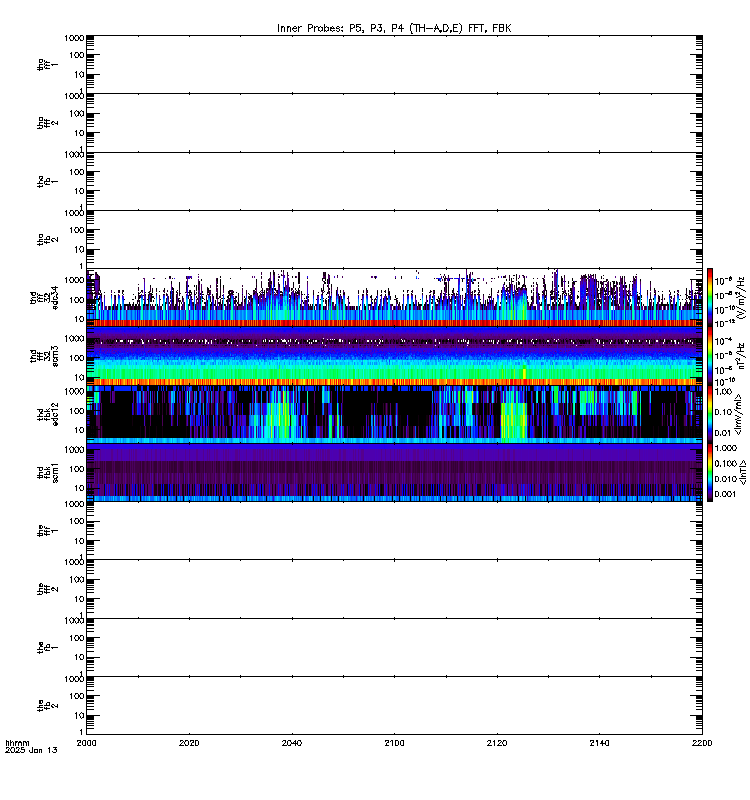The width and height of the screenshot is (750, 800).
Task: Click the '10' y-axis tick of the the fb 2 panel
Action: click(x=79, y=715)
